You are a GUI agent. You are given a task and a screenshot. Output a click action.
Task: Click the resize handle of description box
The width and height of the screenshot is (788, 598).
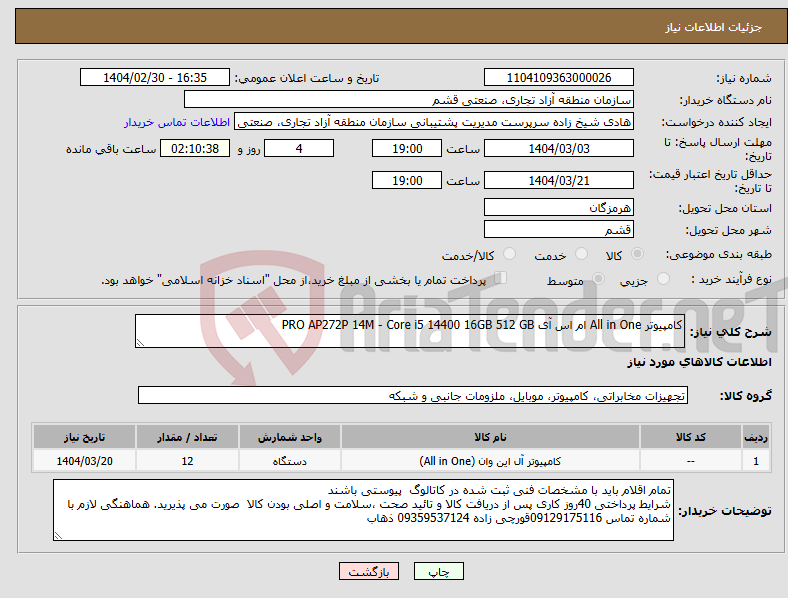coord(140,343)
